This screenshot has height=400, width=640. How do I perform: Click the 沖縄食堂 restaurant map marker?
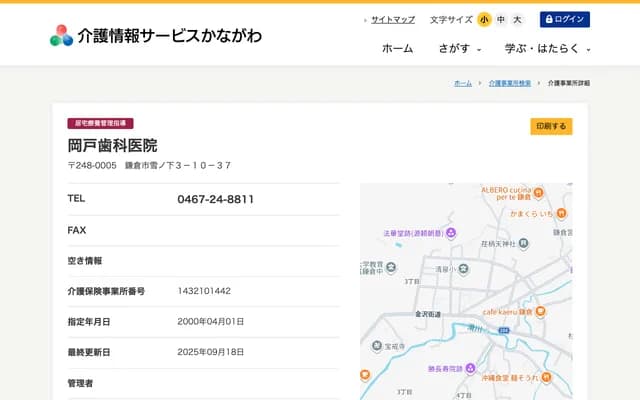pos(546,378)
